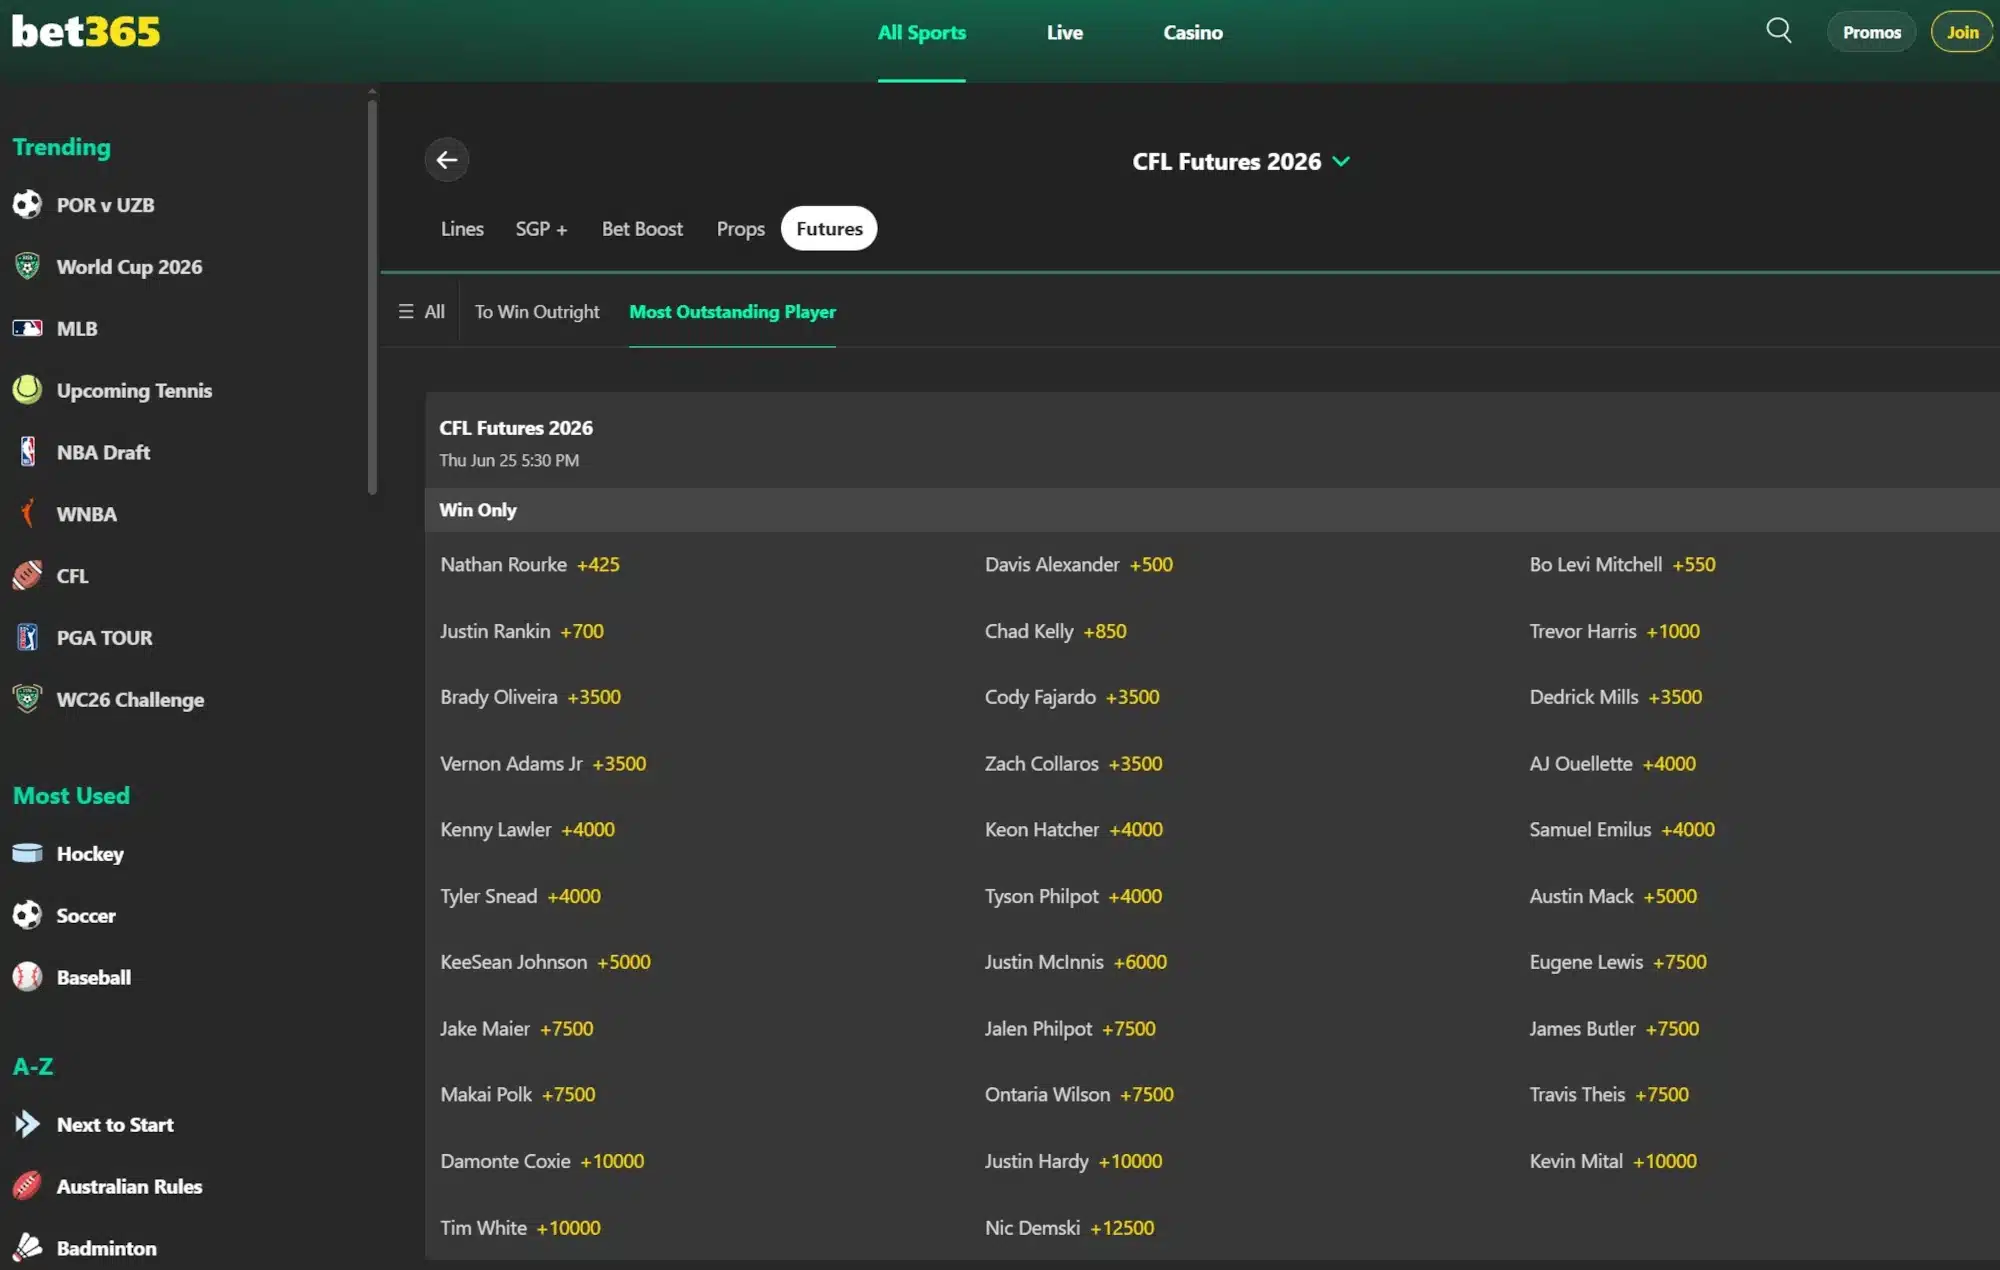Choose Vernon Adams Jr +3500
The width and height of the screenshot is (2000, 1270).
click(543, 764)
